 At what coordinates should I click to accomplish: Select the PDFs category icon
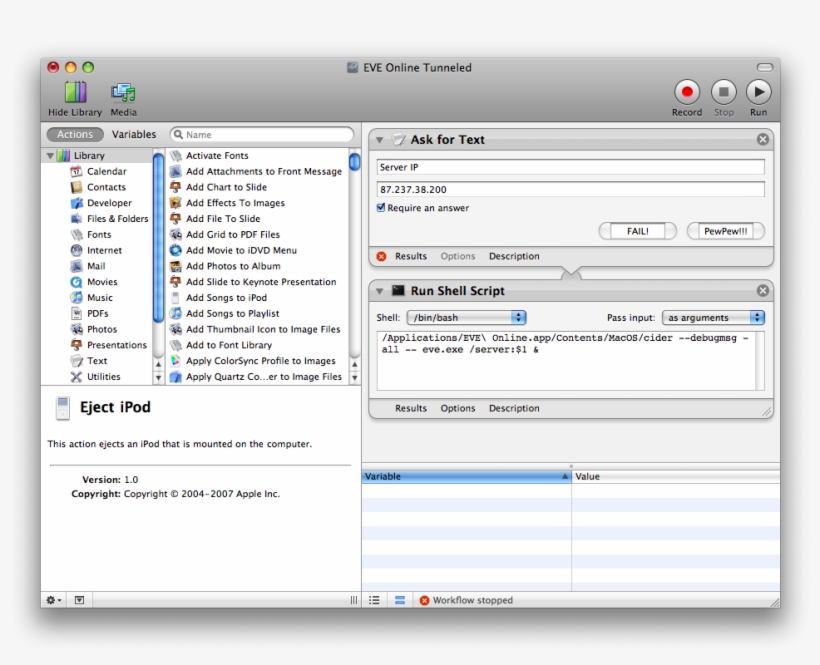pos(76,314)
